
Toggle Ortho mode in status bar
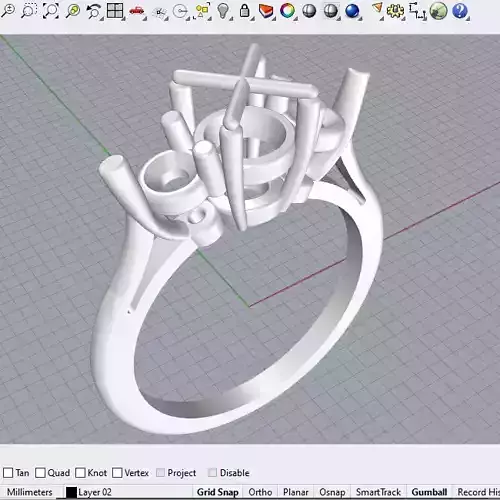pos(260,492)
